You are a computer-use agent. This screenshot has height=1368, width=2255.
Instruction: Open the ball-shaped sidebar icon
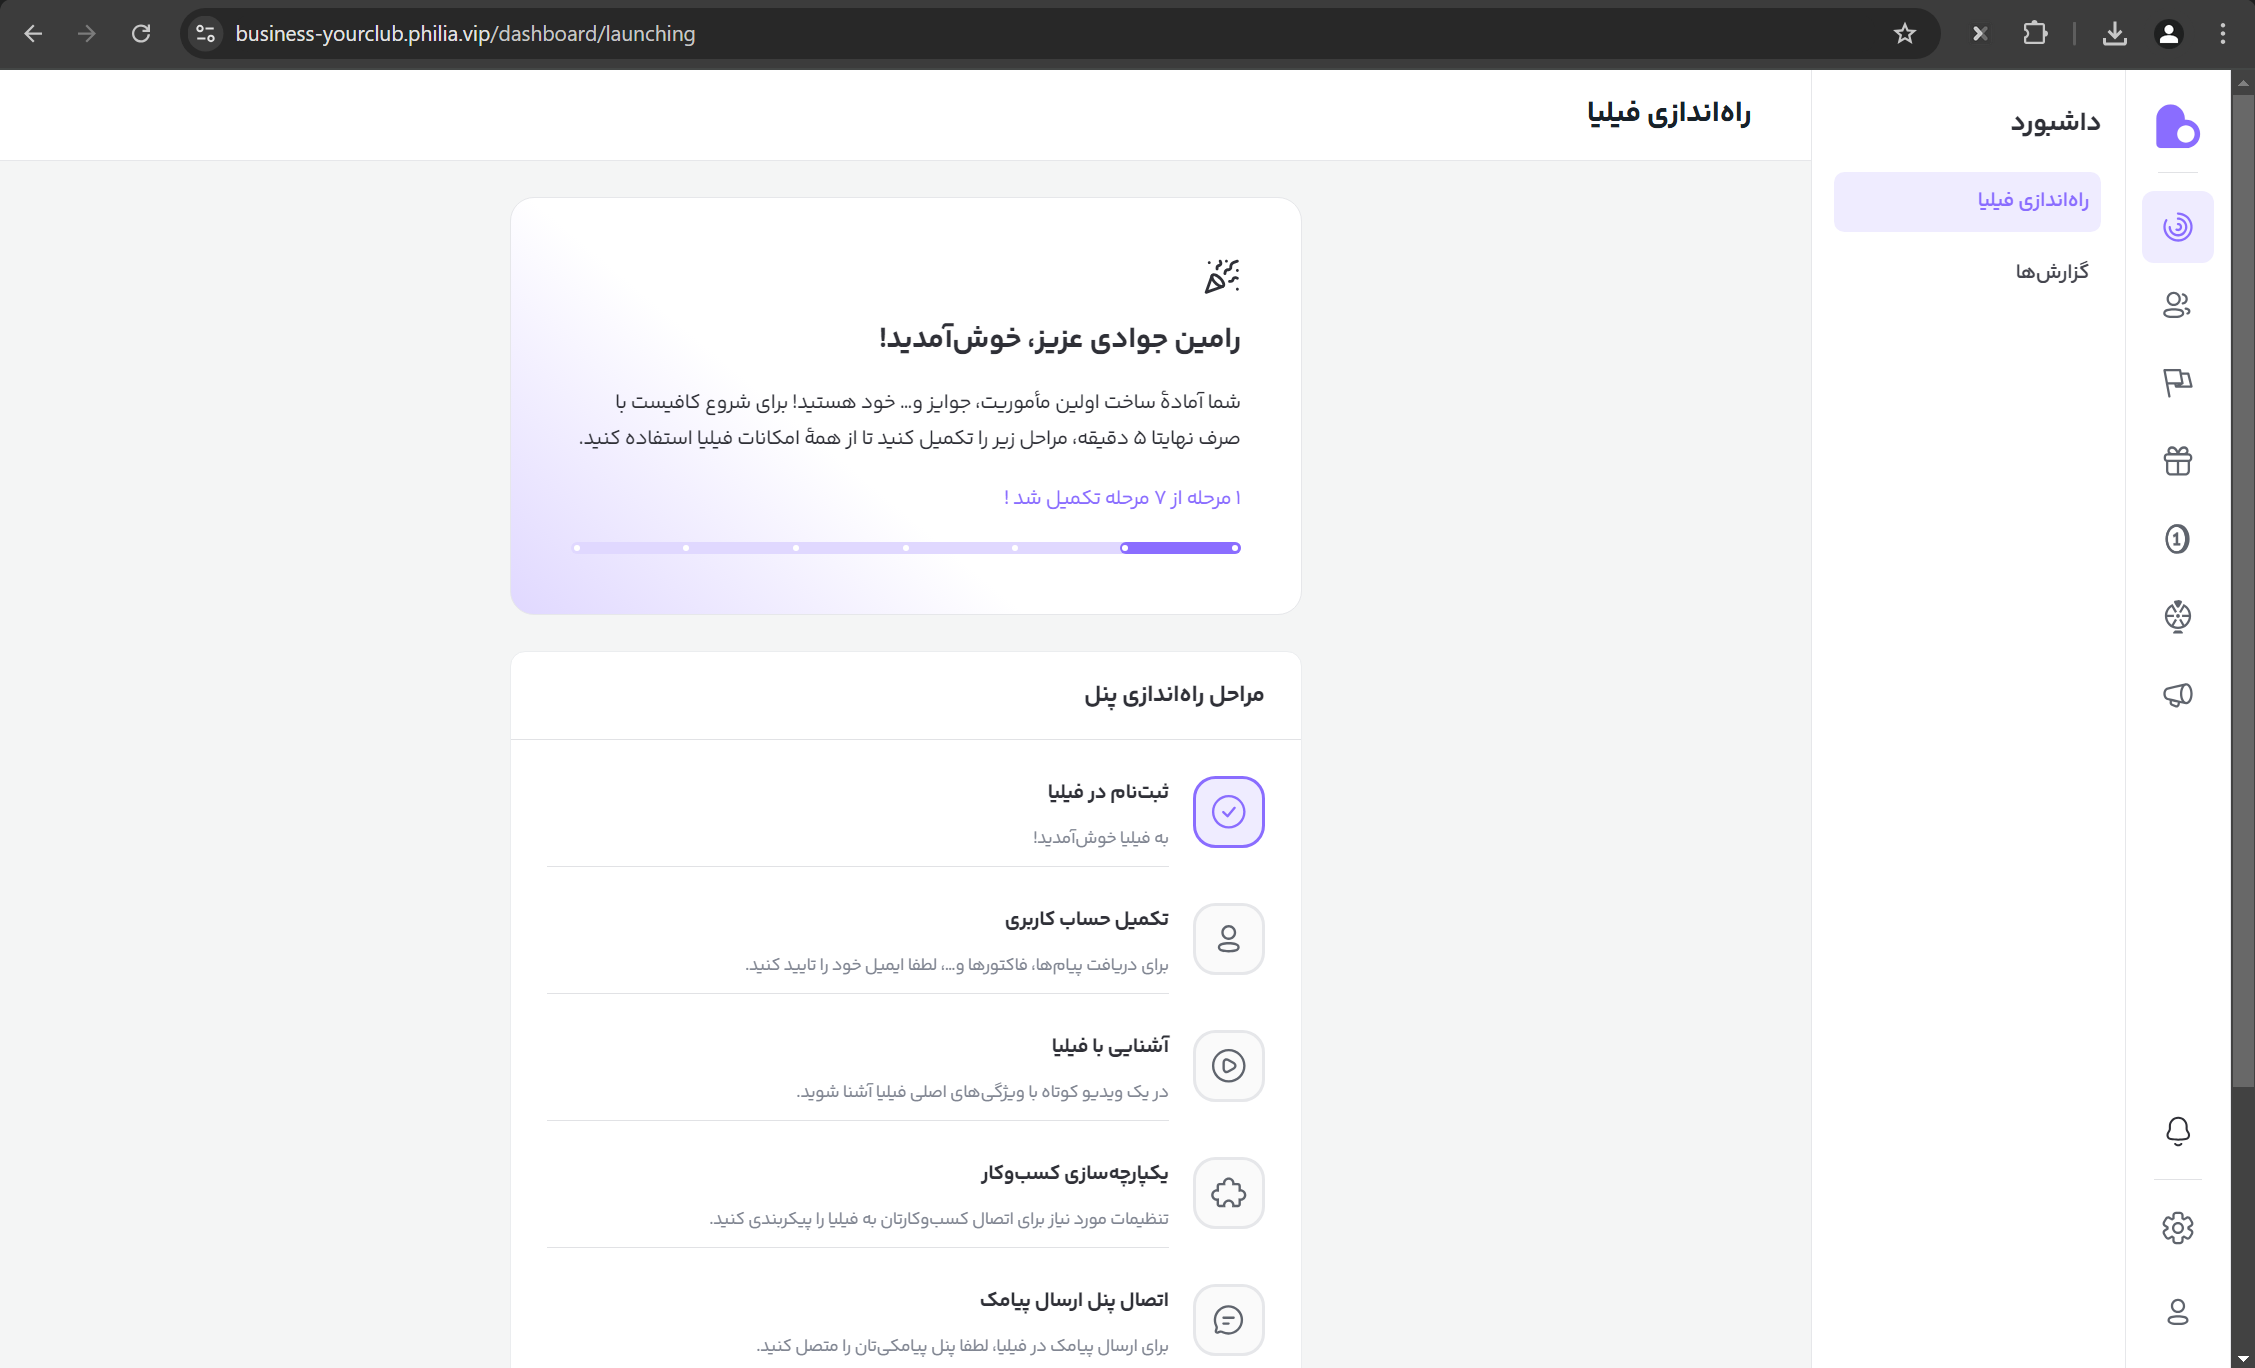(x=2177, y=617)
